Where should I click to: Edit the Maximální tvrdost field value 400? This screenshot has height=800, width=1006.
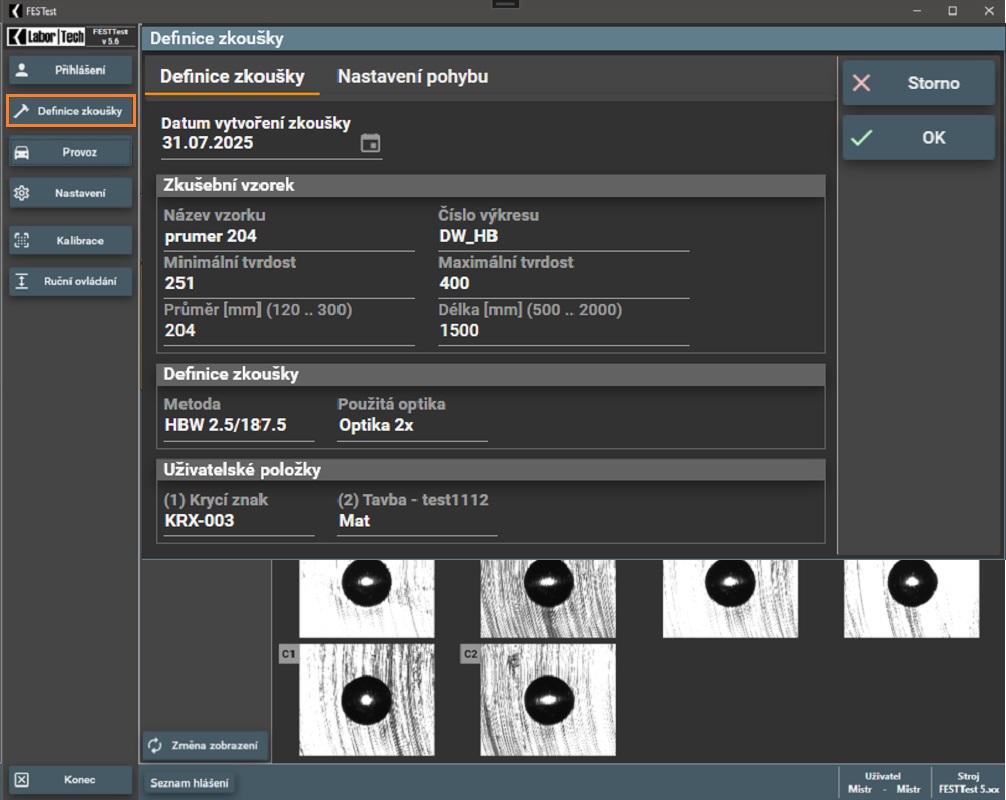[x=562, y=284]
